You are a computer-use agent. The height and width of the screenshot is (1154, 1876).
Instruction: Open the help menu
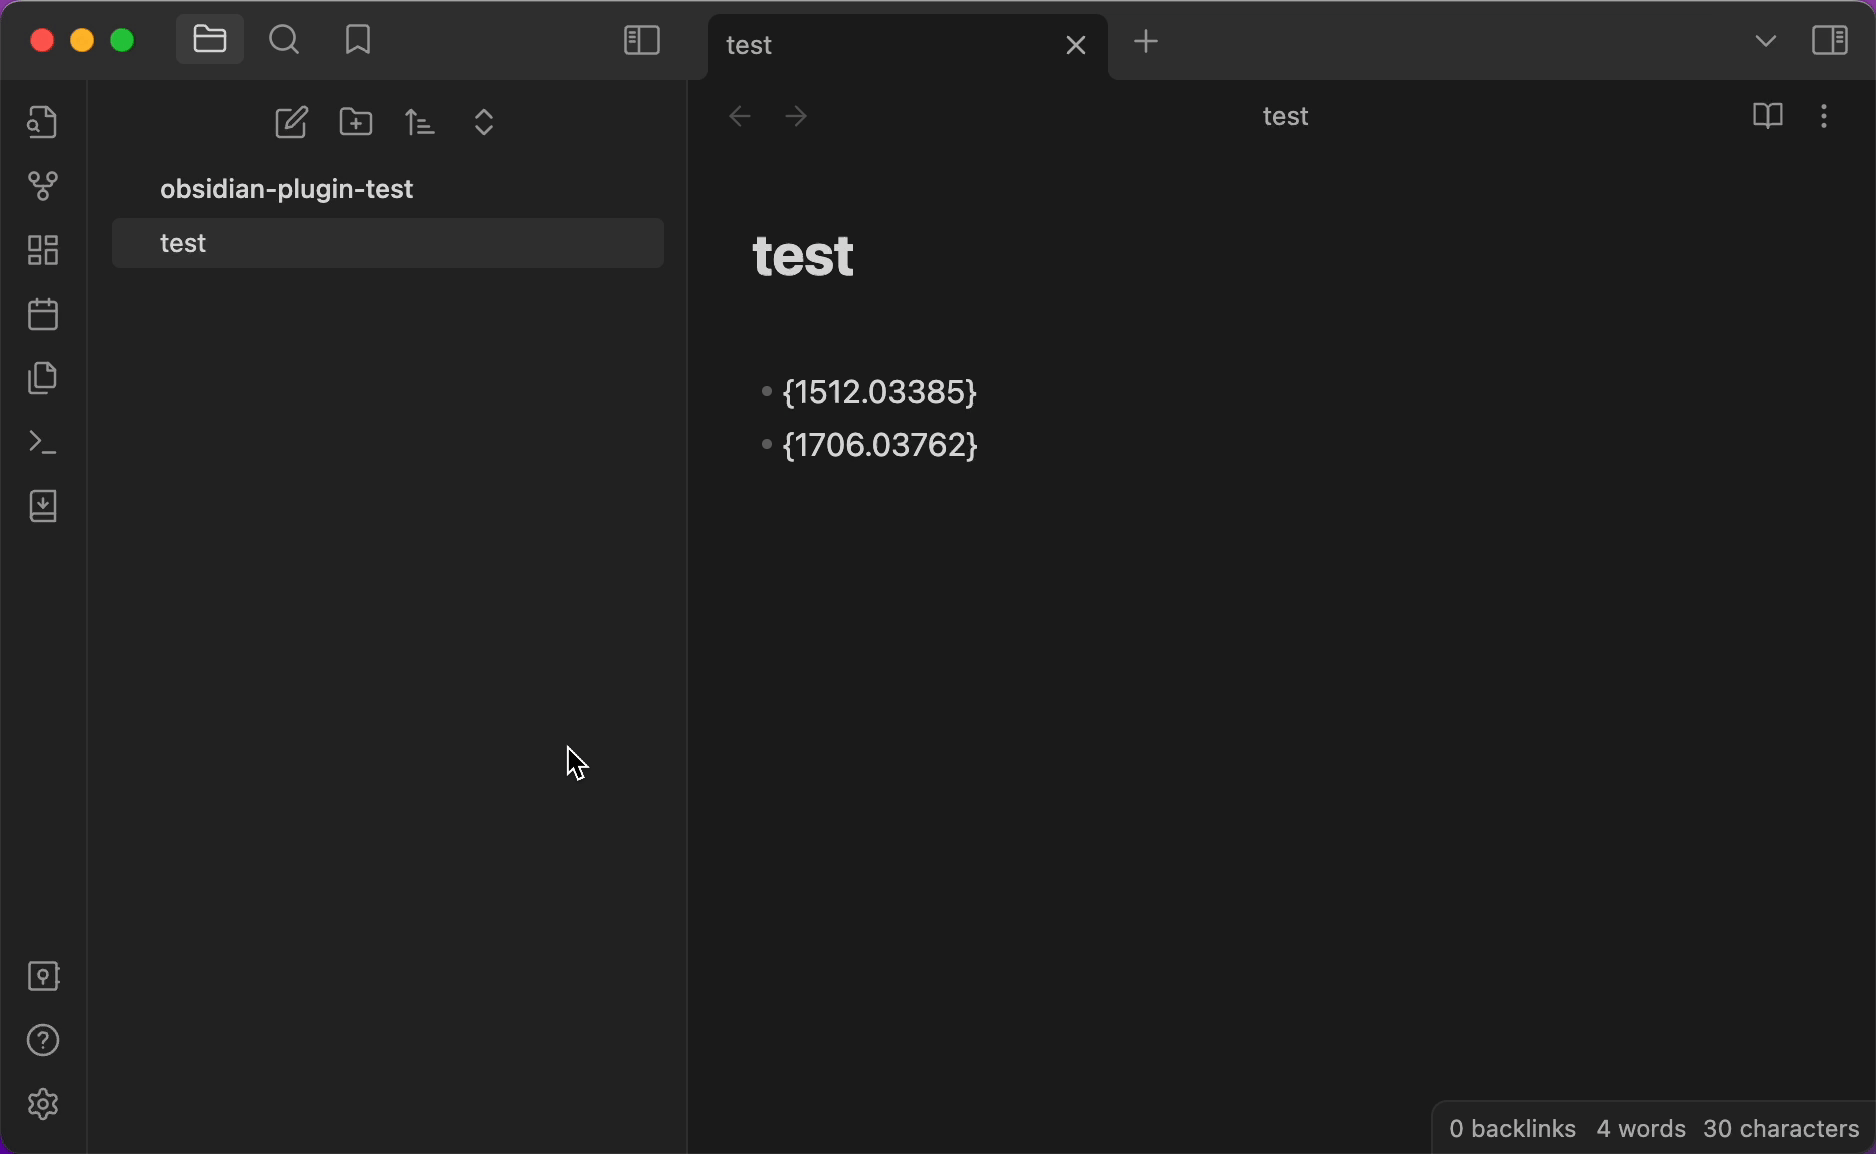tap(42, 1041)
